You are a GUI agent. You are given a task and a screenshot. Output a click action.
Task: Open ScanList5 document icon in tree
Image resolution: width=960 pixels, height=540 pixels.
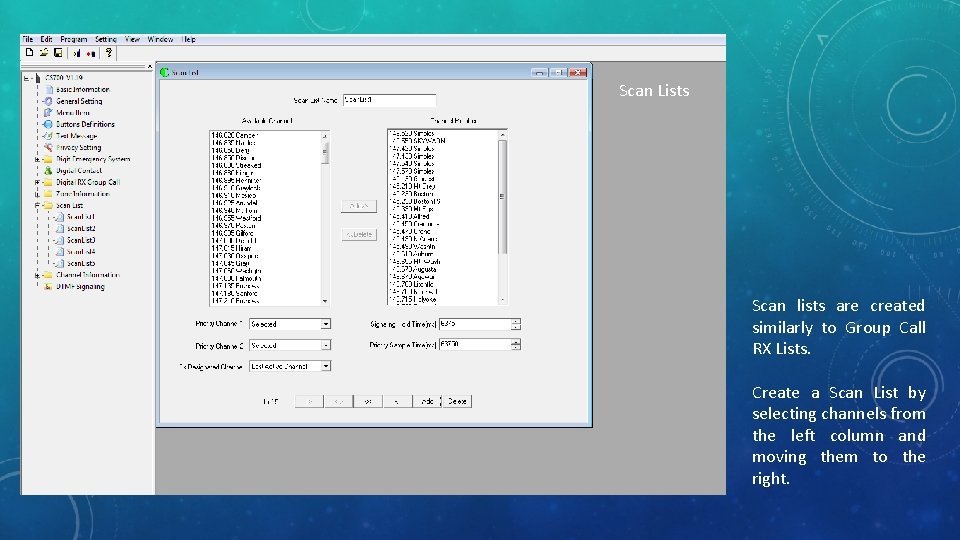click(x=60, y=263)
